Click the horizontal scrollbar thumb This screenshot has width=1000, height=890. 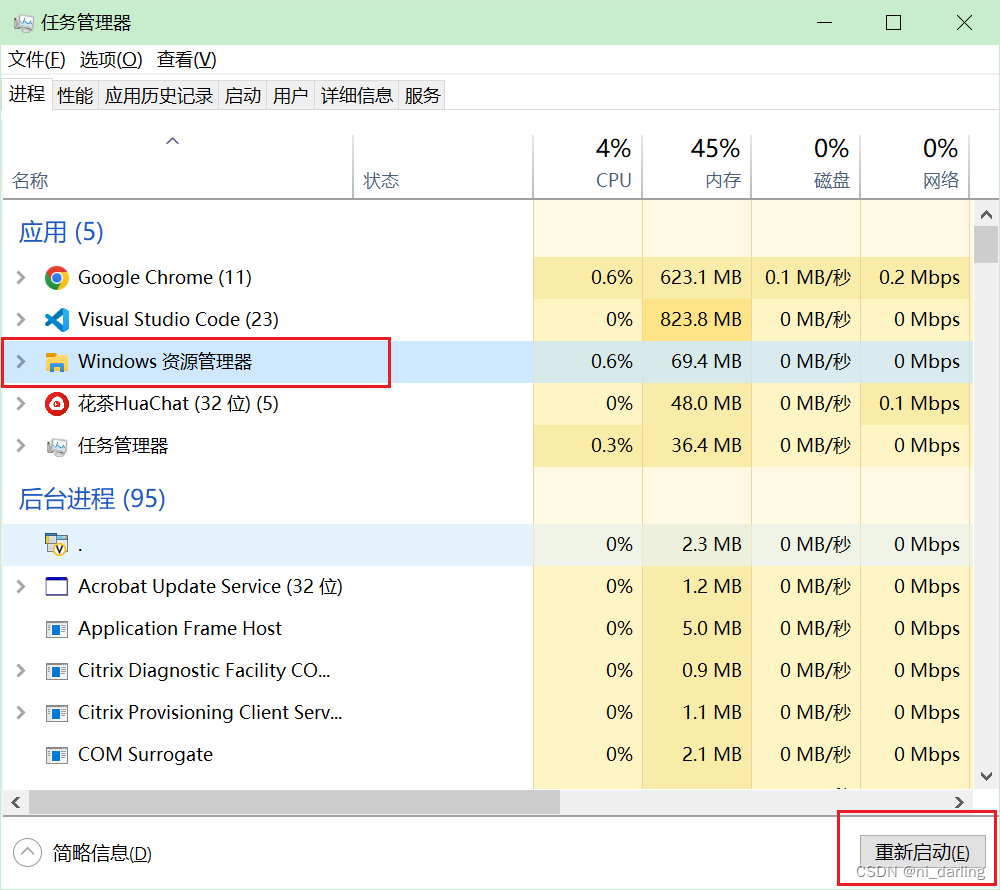[295, 802]
